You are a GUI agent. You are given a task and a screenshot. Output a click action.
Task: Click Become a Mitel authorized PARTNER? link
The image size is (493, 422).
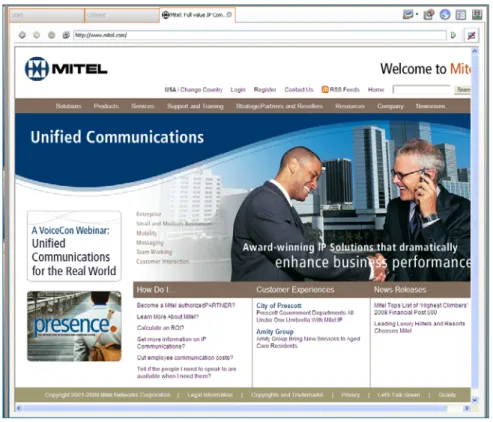coord(186,305)
